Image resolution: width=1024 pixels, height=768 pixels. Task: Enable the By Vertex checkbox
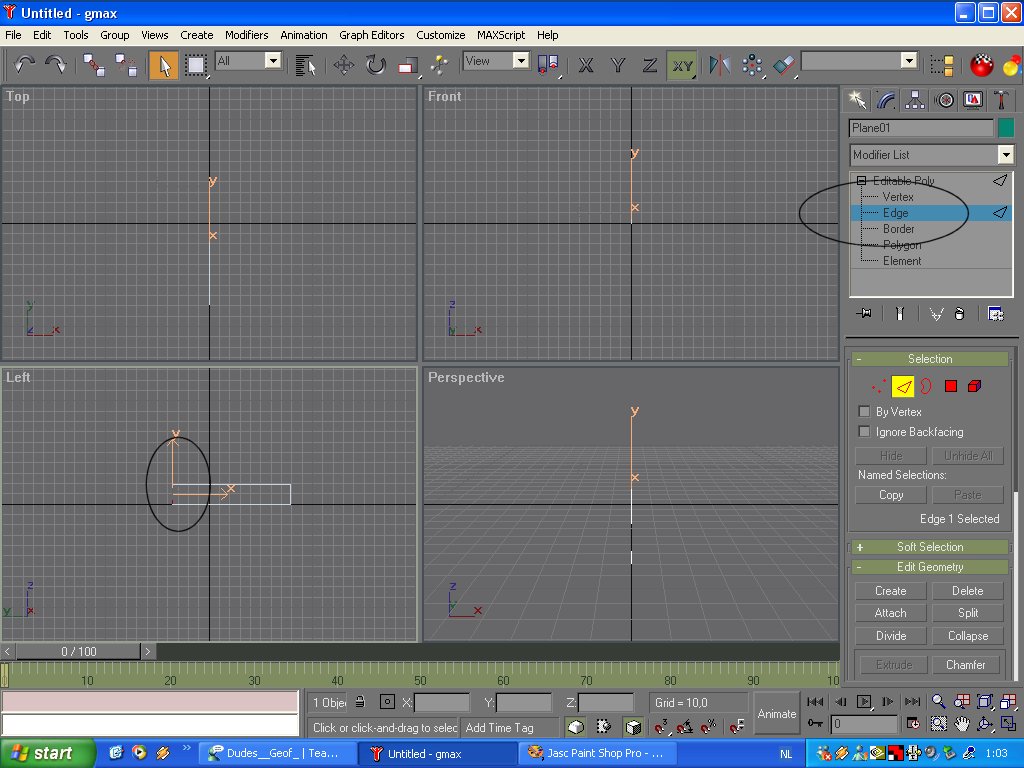865,412
